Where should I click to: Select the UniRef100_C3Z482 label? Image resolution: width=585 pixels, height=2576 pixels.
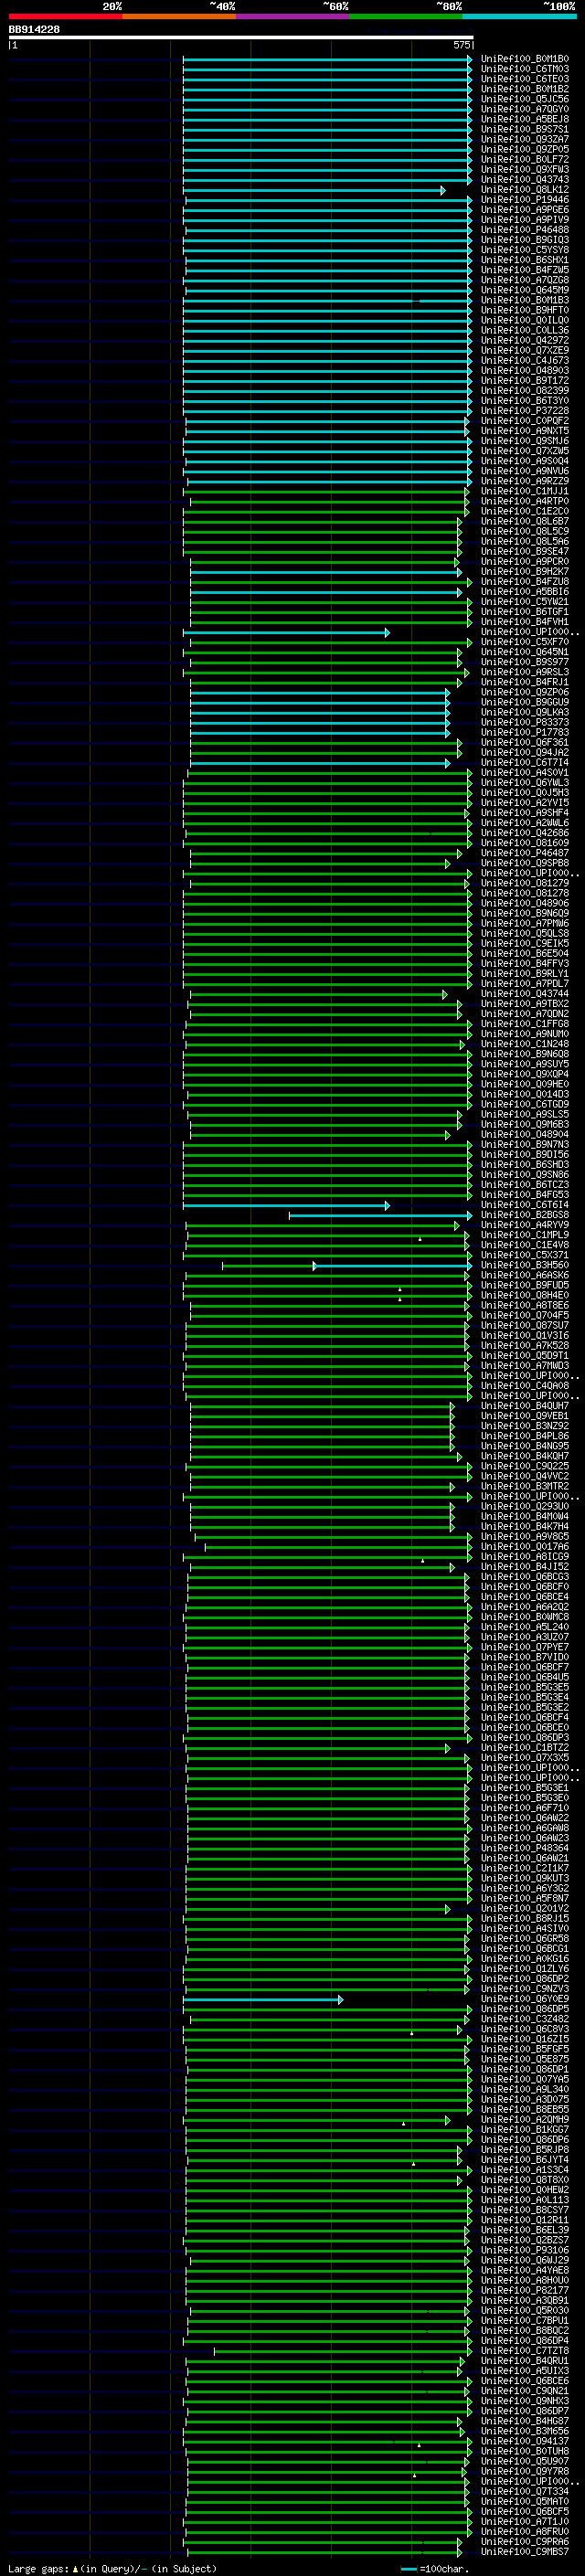(525, 2020)
